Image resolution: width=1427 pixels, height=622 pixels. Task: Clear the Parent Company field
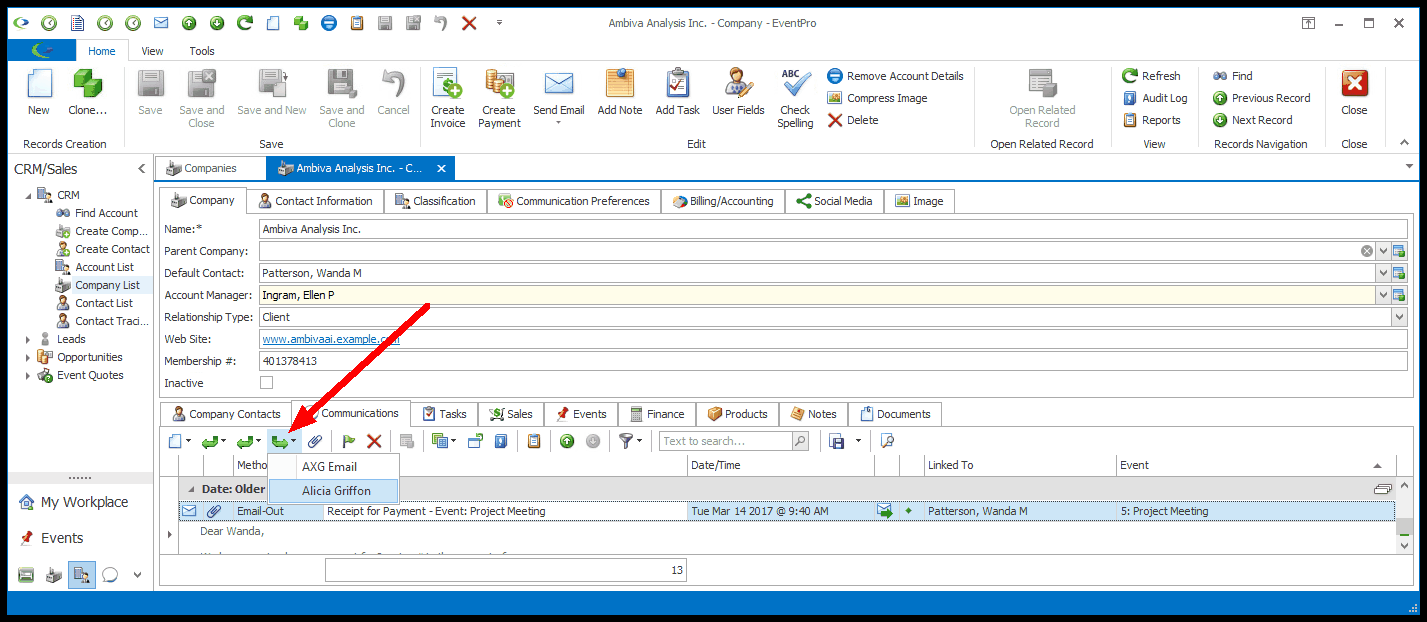click(x=1367, y=251)
